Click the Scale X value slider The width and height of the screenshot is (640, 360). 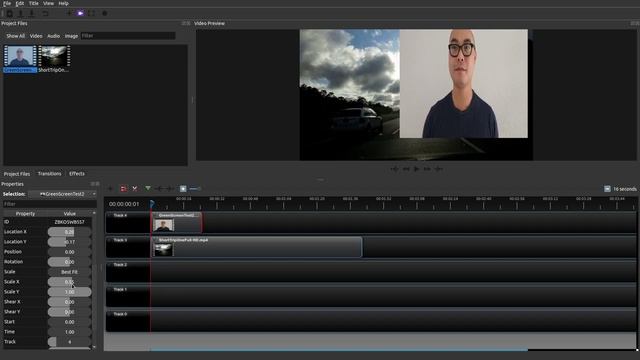click(x=69, y=282)
